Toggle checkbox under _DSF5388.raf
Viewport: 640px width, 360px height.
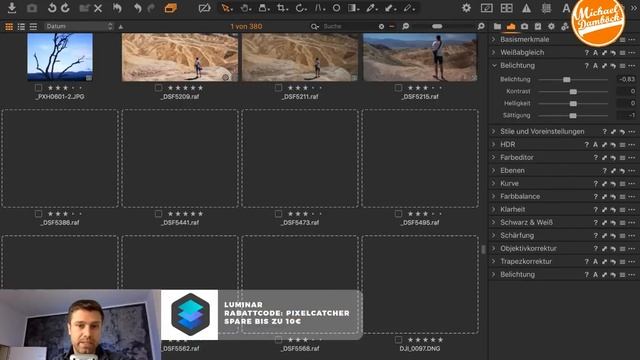38,214
